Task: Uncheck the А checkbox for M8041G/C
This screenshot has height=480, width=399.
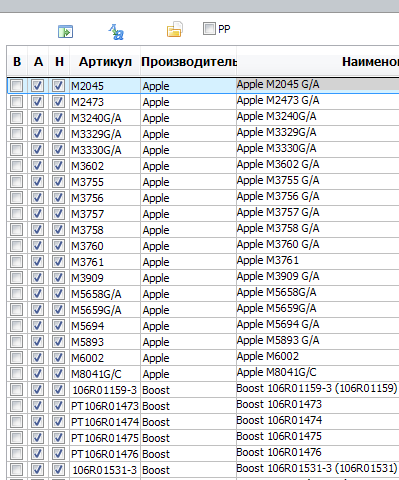Action: 37,374
